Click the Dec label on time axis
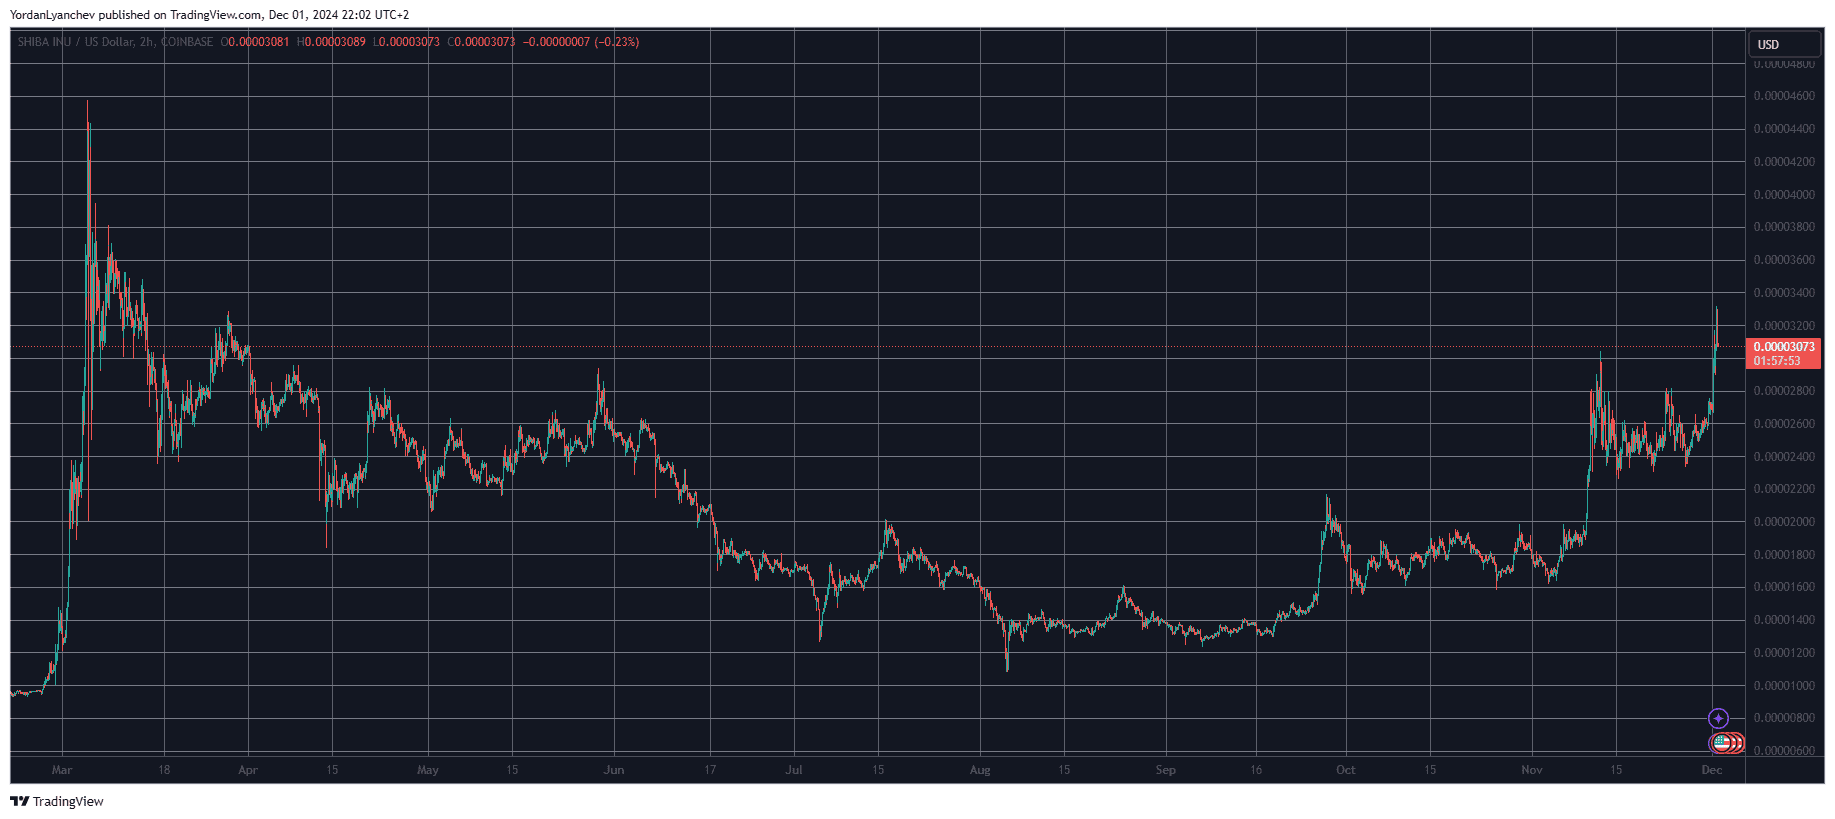Screen dimensions: 1835x819 point(1712,770)
